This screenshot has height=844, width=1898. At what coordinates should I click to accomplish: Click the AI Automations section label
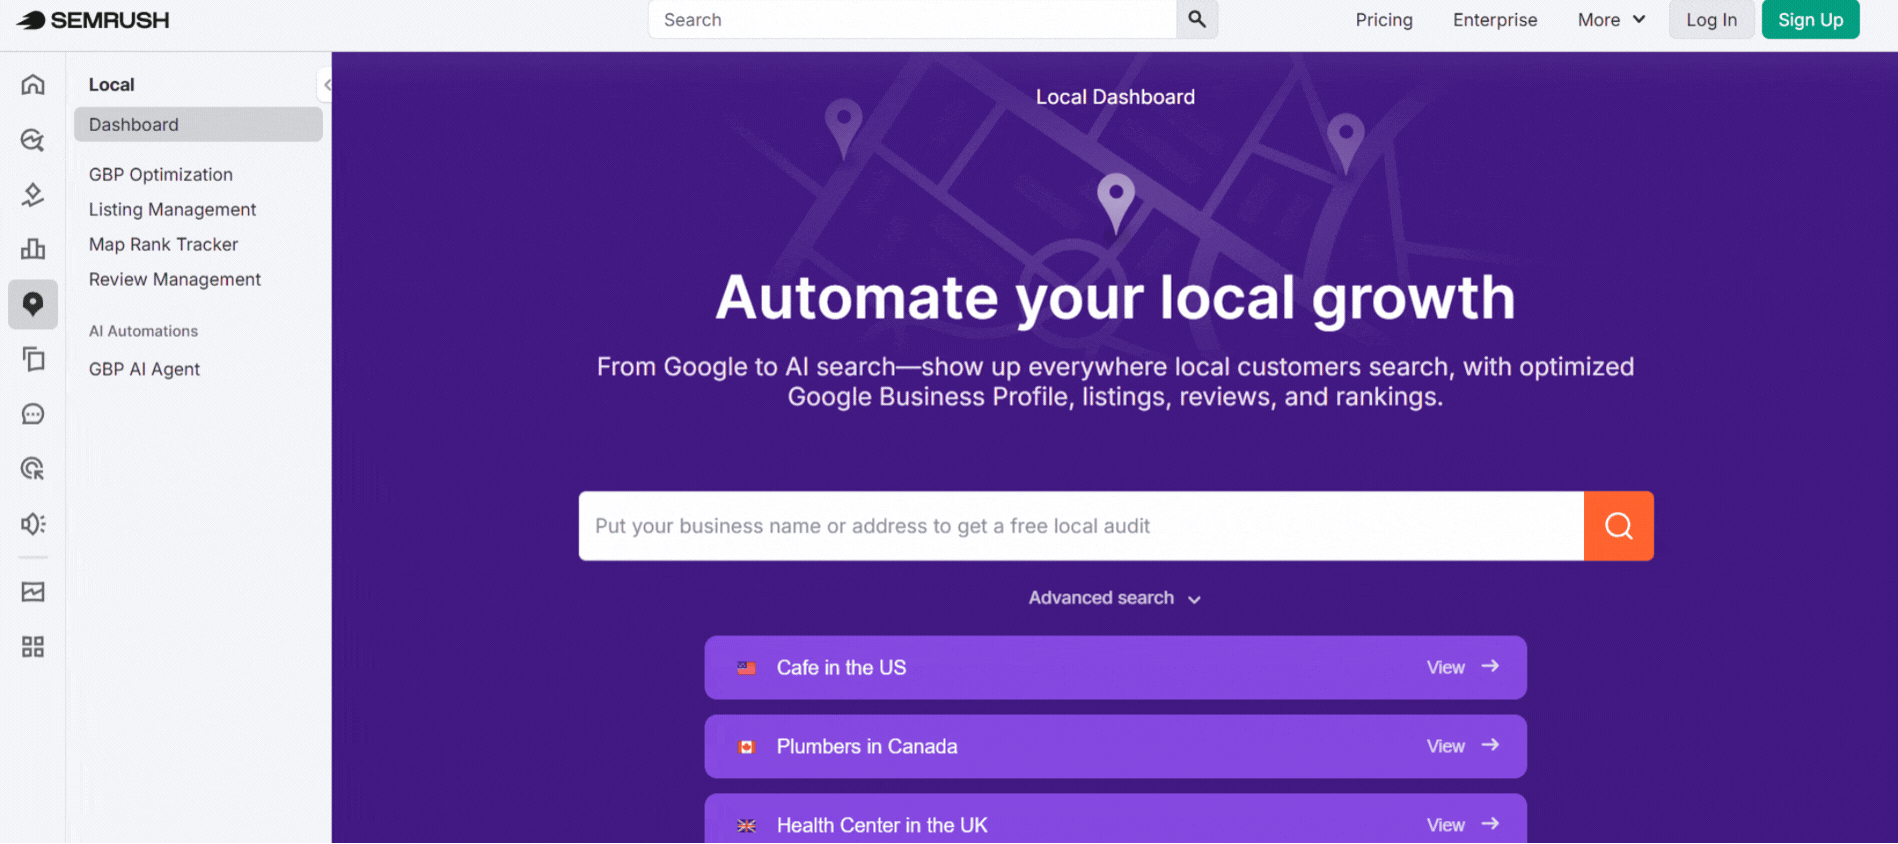click(143, 331)
